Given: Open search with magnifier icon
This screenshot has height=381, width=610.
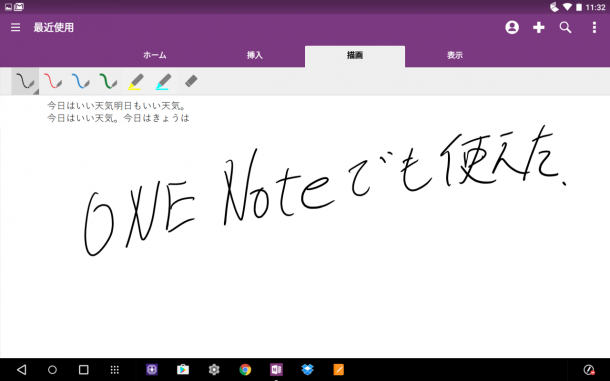Looking at the screenshot, I should [565, 27].
